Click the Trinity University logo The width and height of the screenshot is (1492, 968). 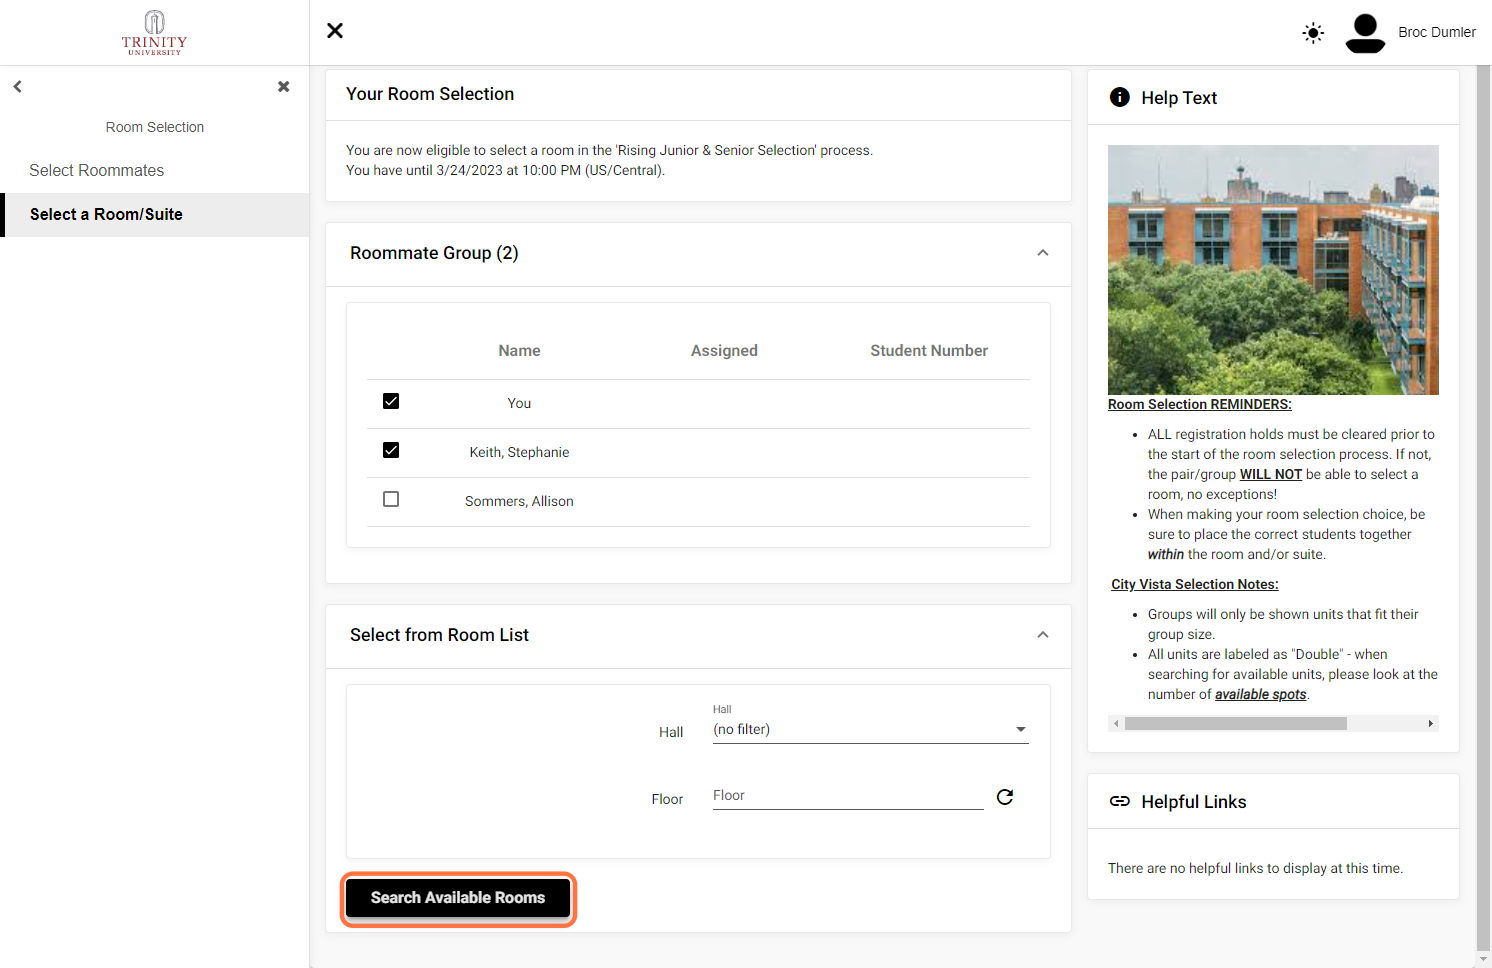click(x=154, y=33)
